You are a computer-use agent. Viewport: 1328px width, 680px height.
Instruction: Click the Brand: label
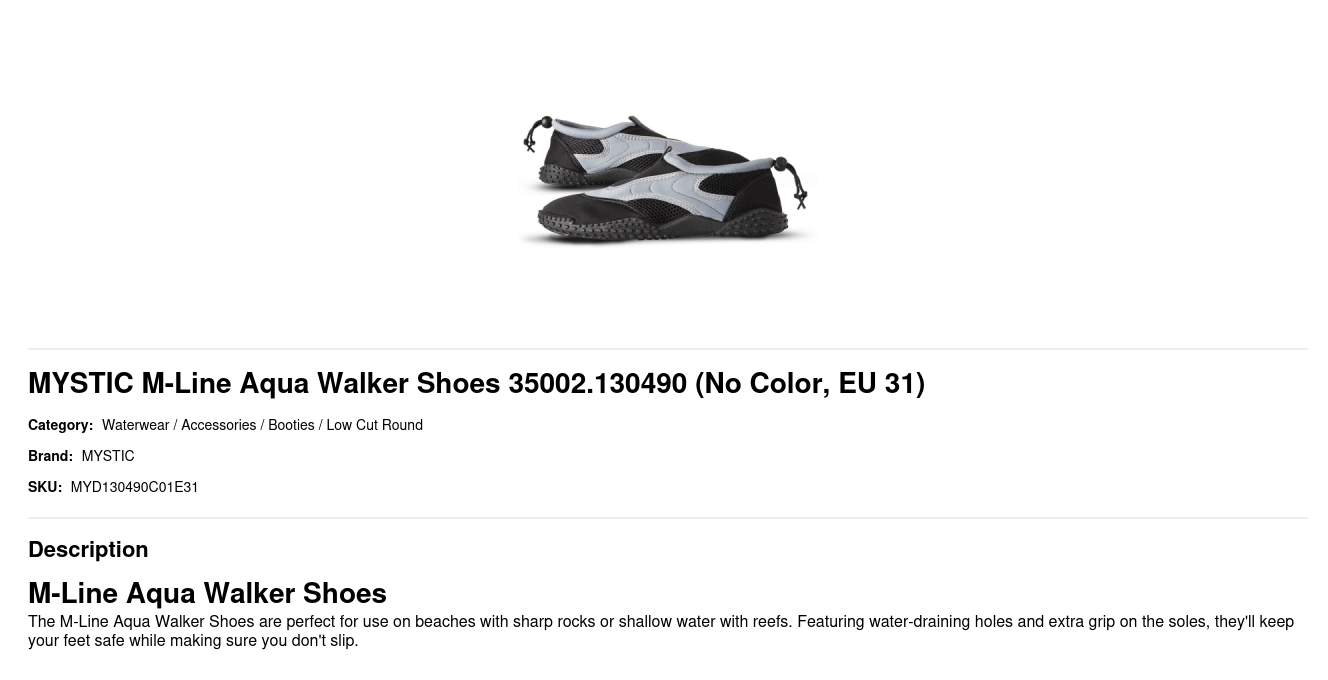[x=50, y=456]
